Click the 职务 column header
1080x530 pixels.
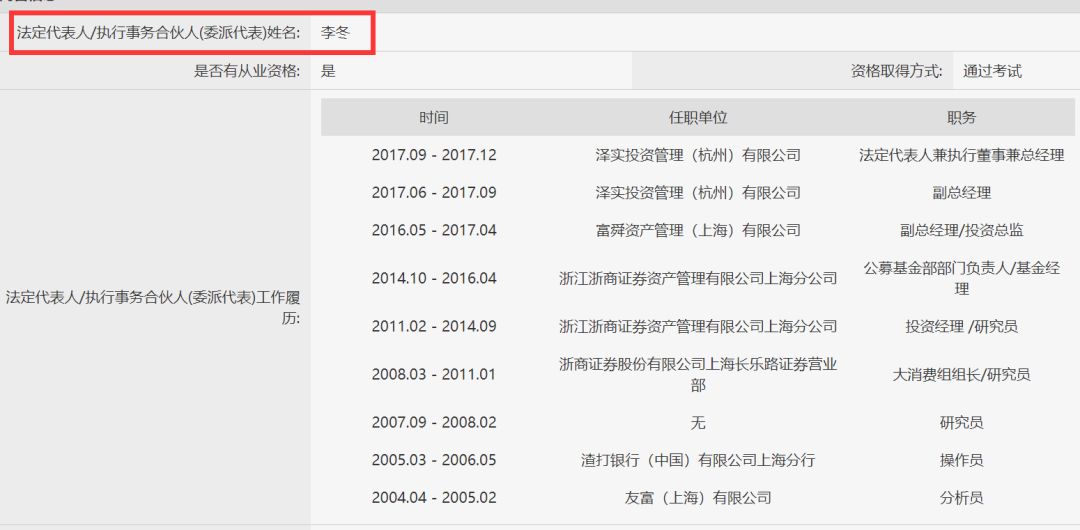click(962, 117)
